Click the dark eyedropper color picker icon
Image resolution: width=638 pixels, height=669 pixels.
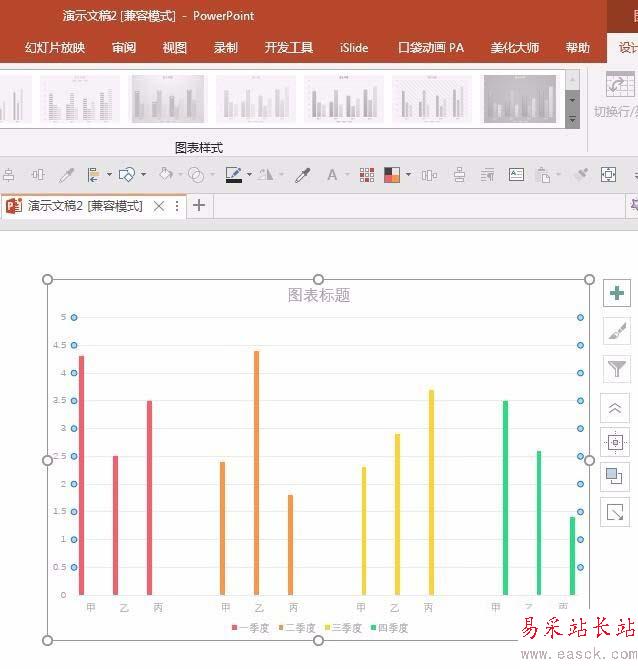point(303,175)
